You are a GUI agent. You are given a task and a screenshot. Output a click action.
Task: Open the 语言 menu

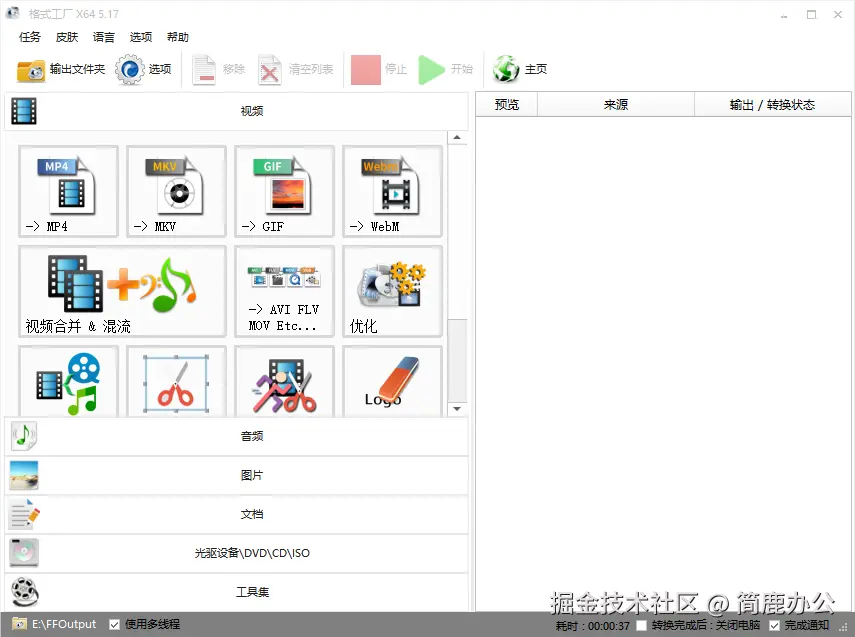[103, 37]
